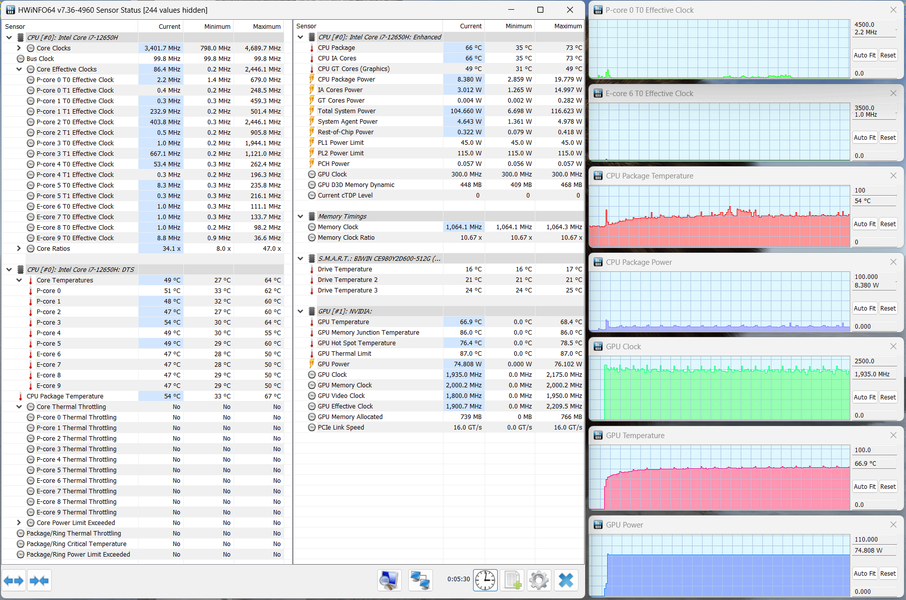Screen dimensions: 906x600
Task: Click the expand columns double-arrow icon
Action: [x=14, y=580]
